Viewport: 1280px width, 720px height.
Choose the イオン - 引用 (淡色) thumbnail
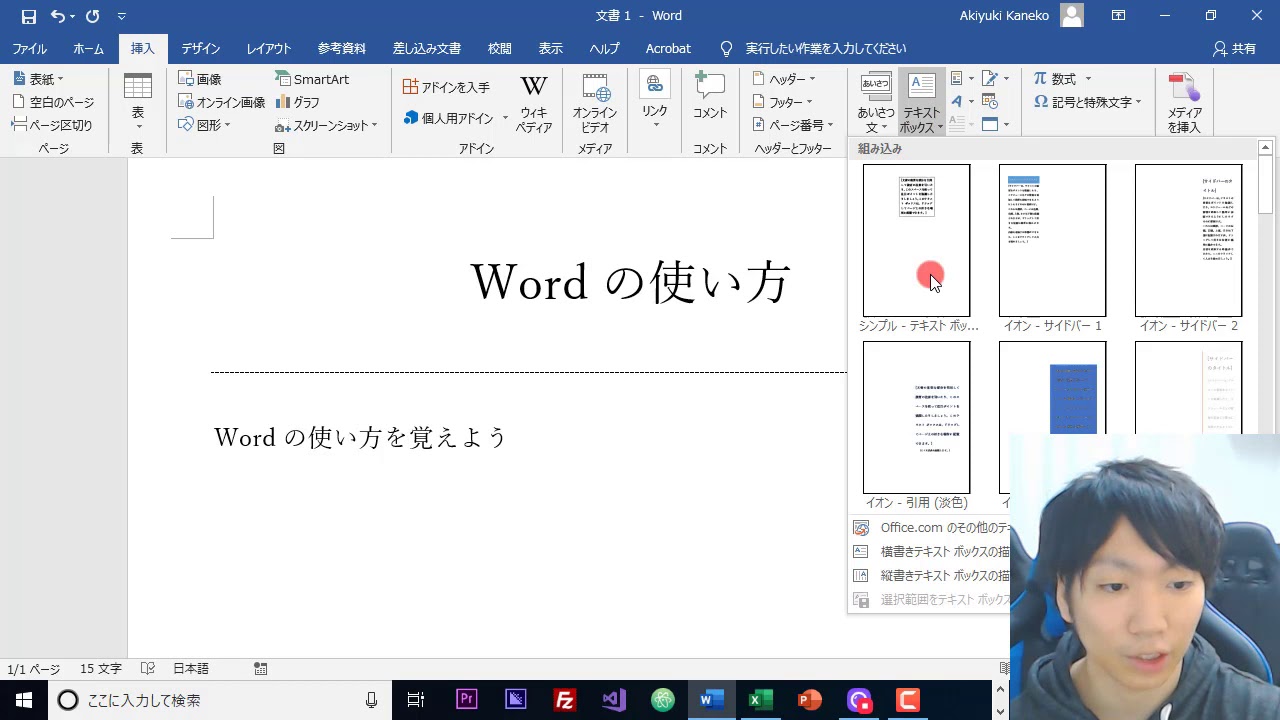click(x=916, y=417)
